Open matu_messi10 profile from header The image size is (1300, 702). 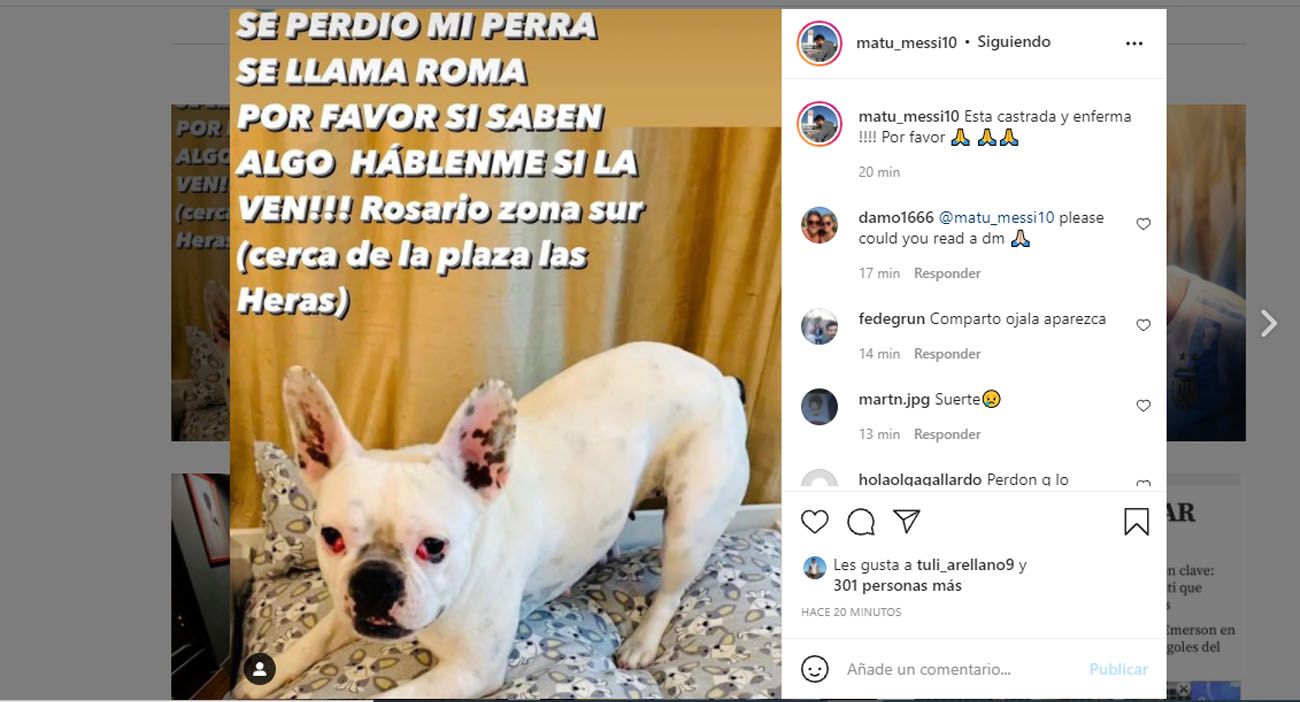tap(907, 42)
